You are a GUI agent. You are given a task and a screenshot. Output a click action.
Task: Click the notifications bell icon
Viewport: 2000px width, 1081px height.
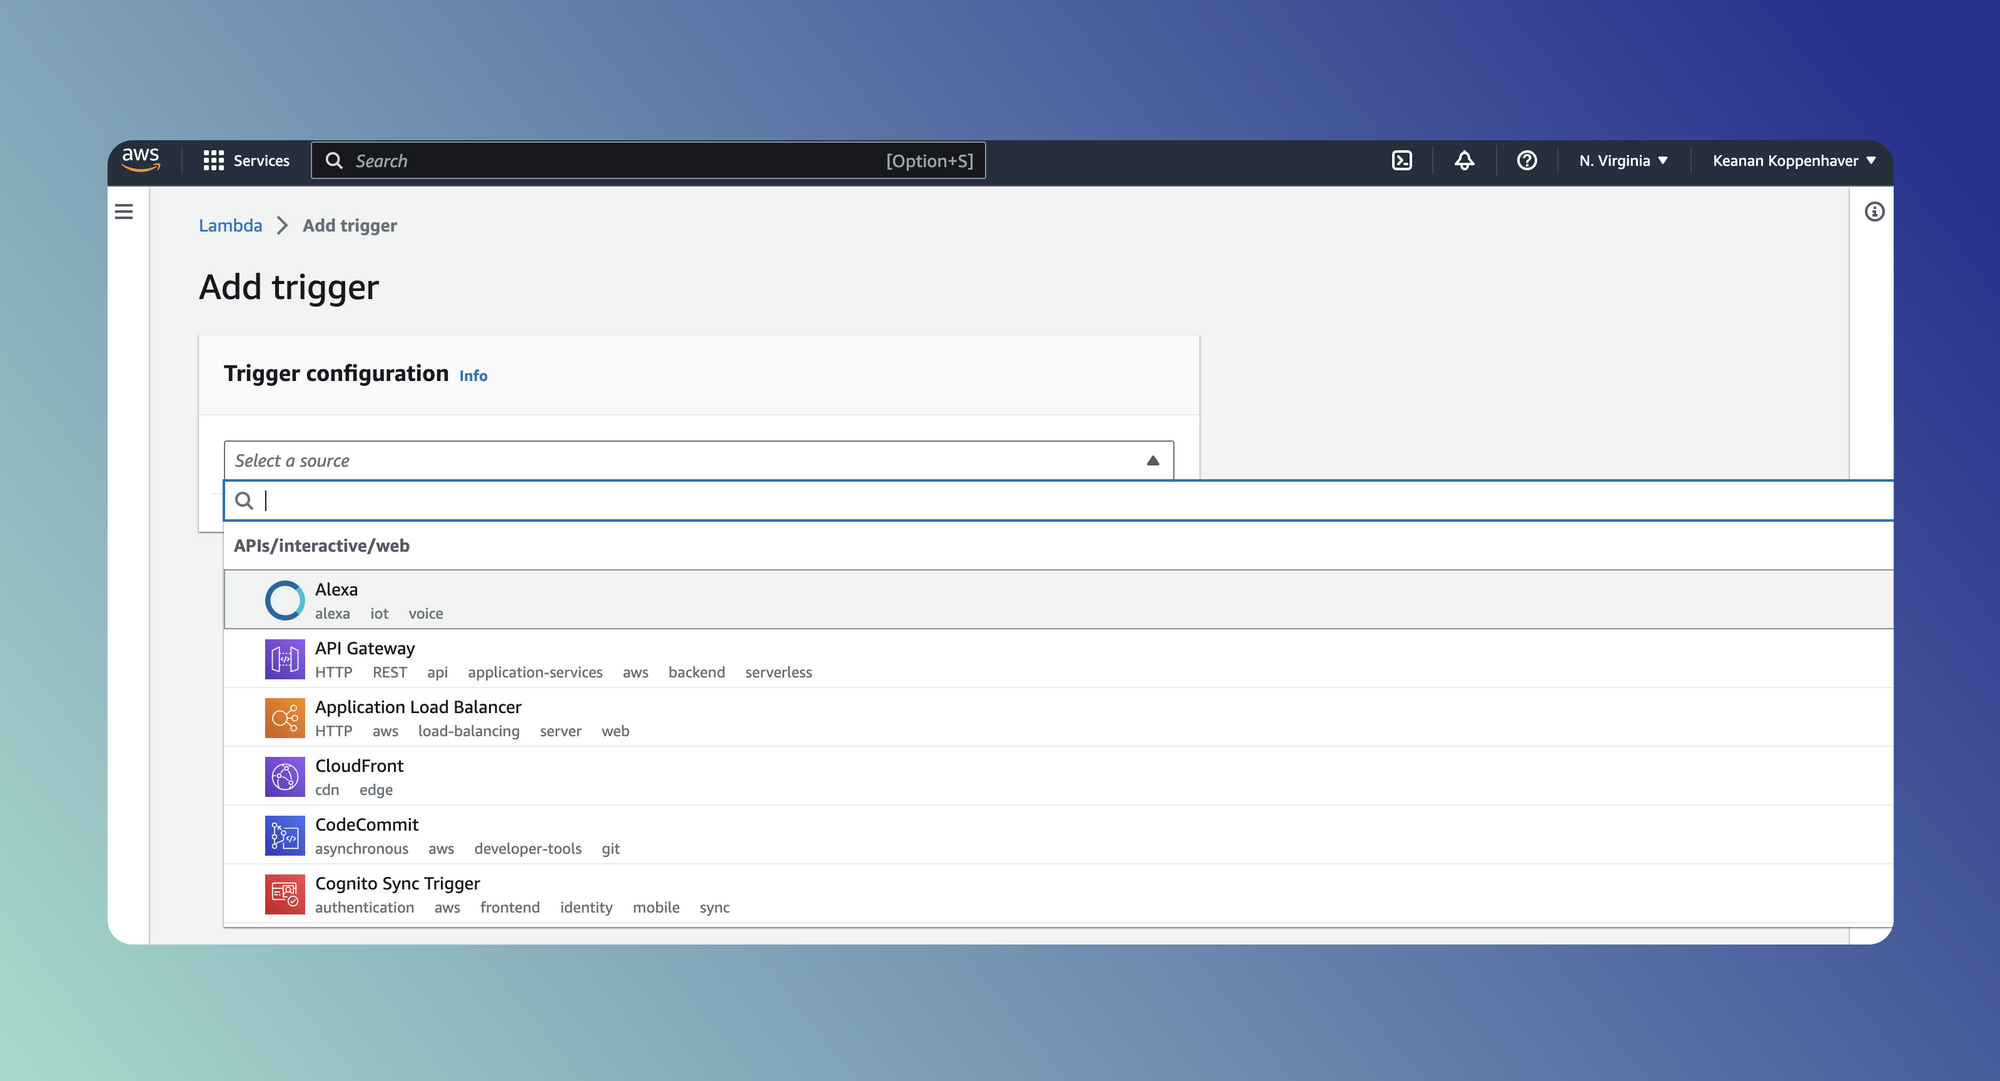point(1464,161)
